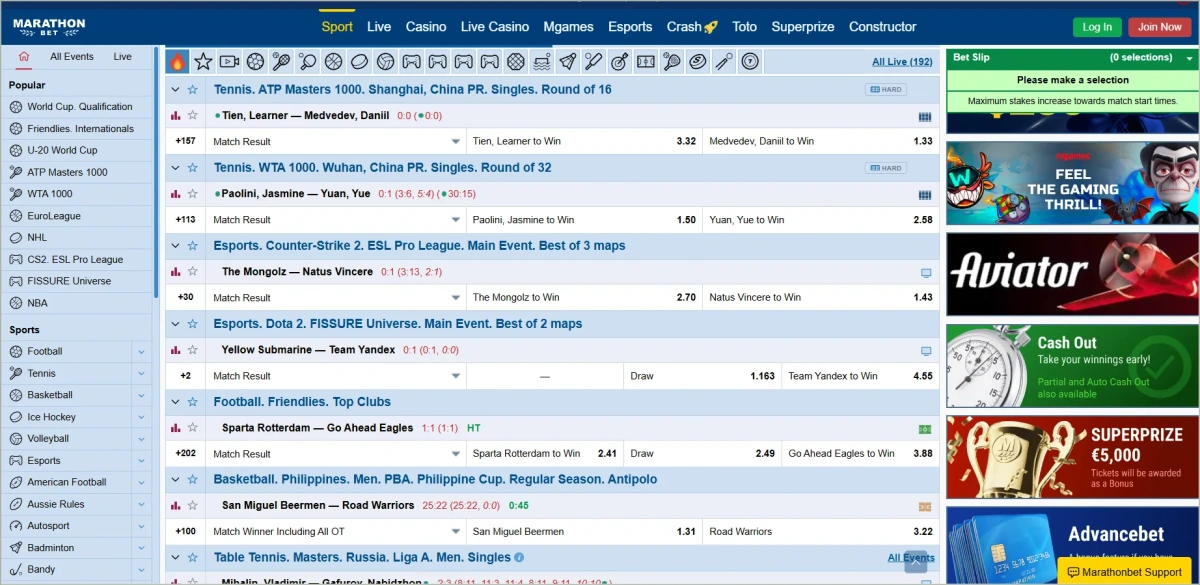Select the flame hot events icon
1200x585 pixels.
coord(178,61)
